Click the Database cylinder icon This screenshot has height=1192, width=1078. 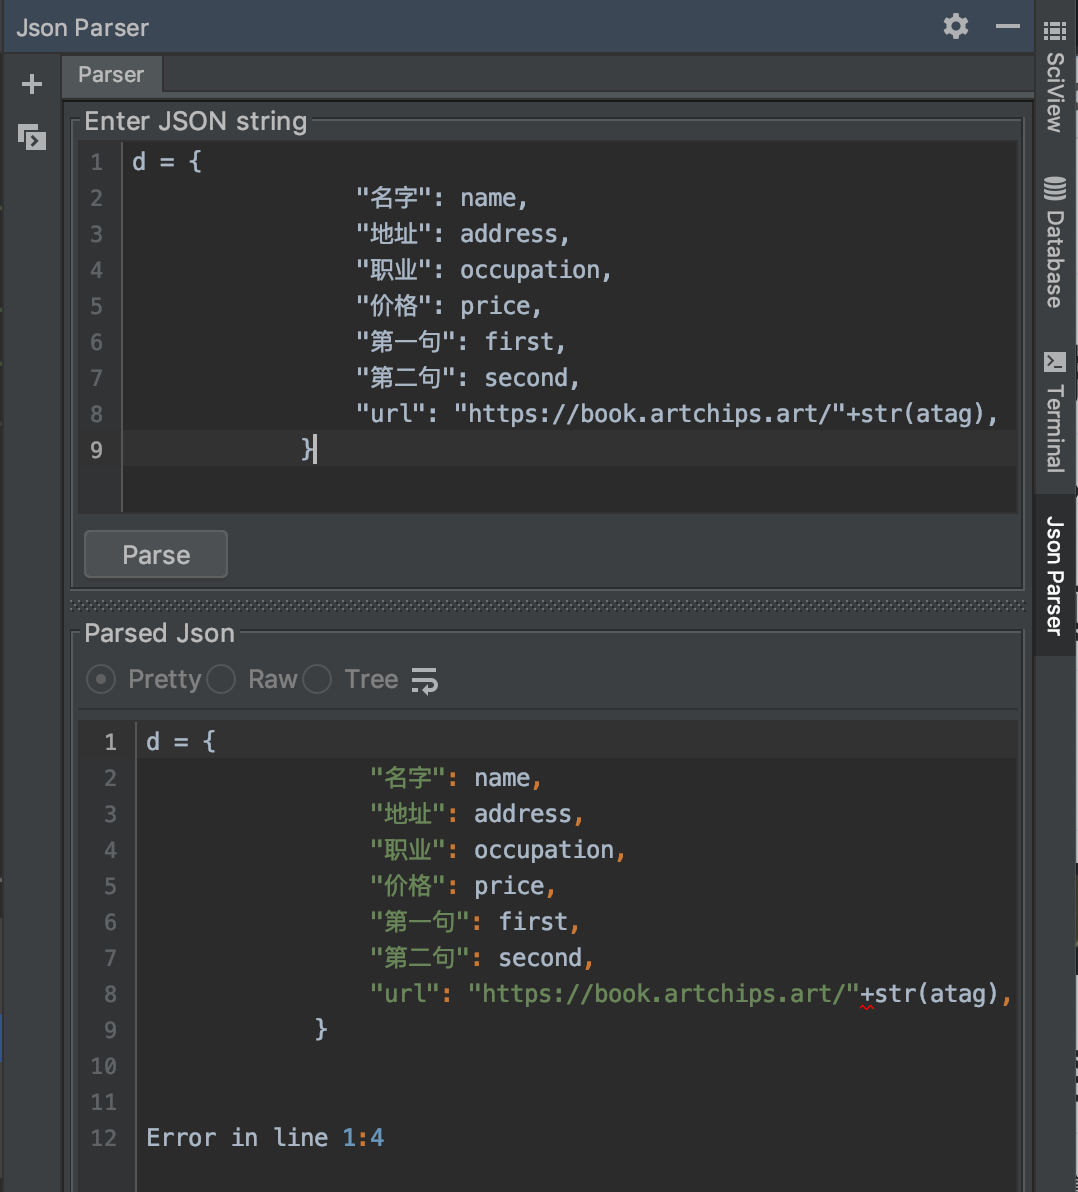[1055, 188]
